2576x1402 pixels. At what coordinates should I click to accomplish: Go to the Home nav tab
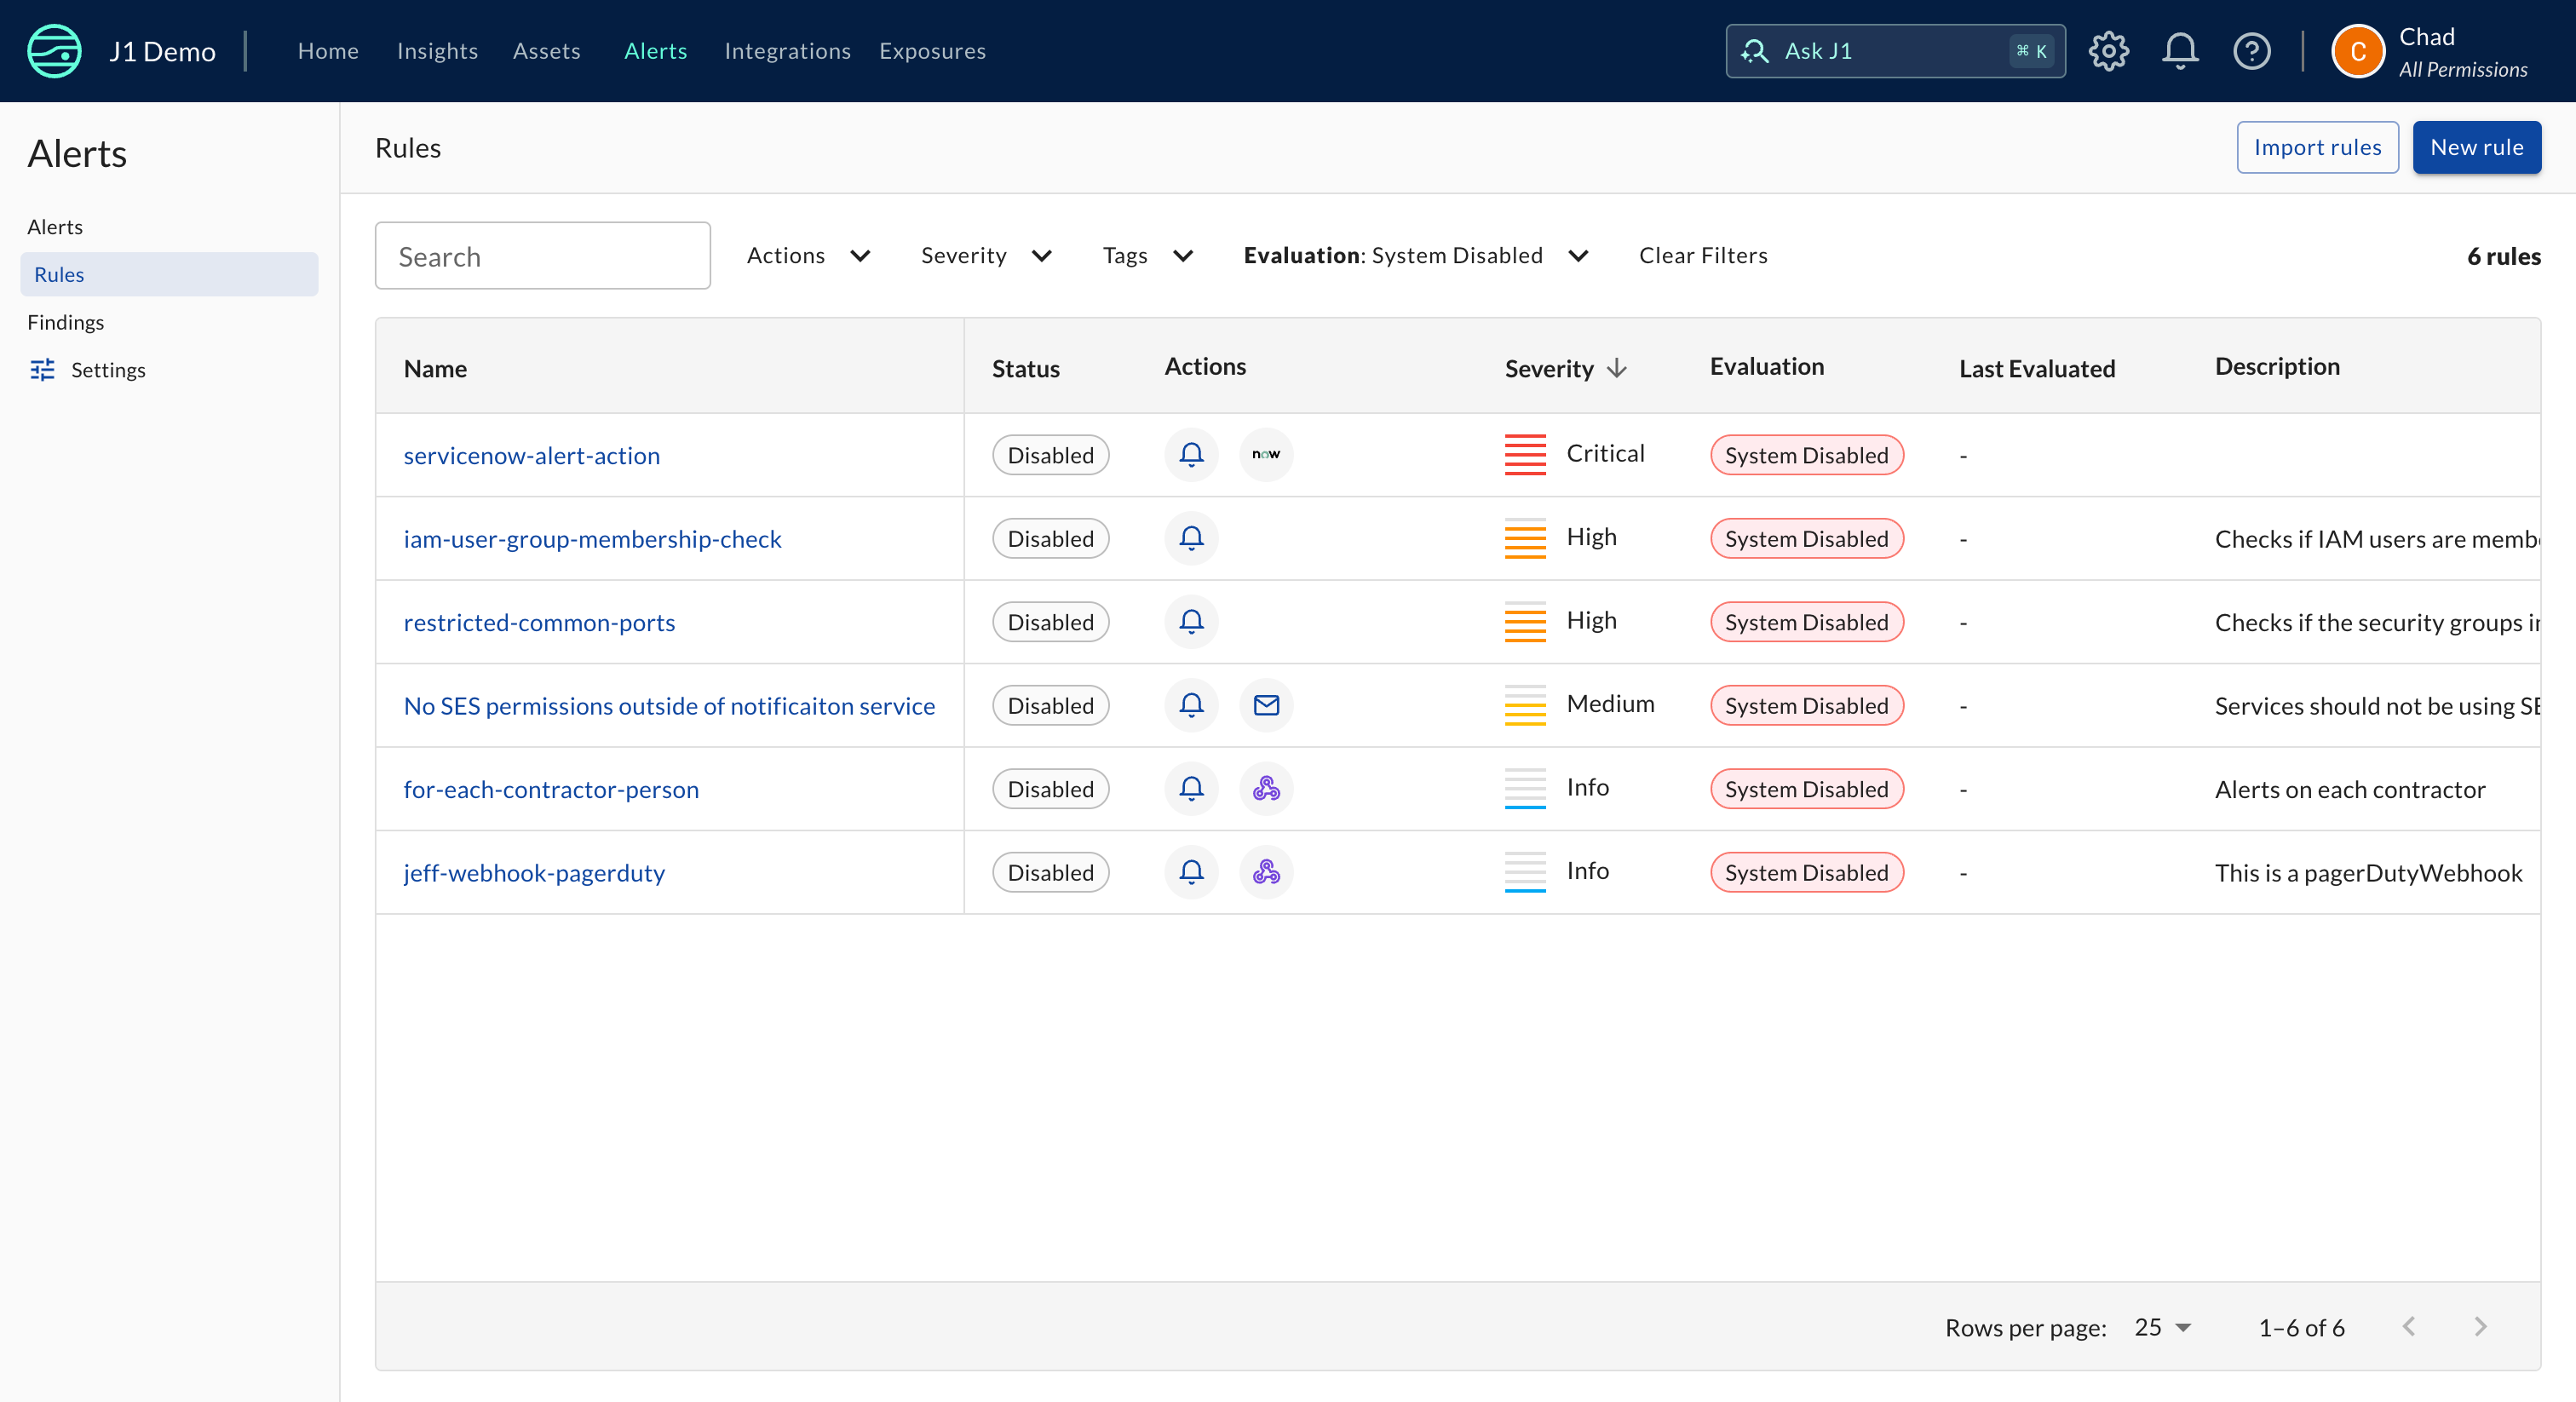click(x=328, y=51)
